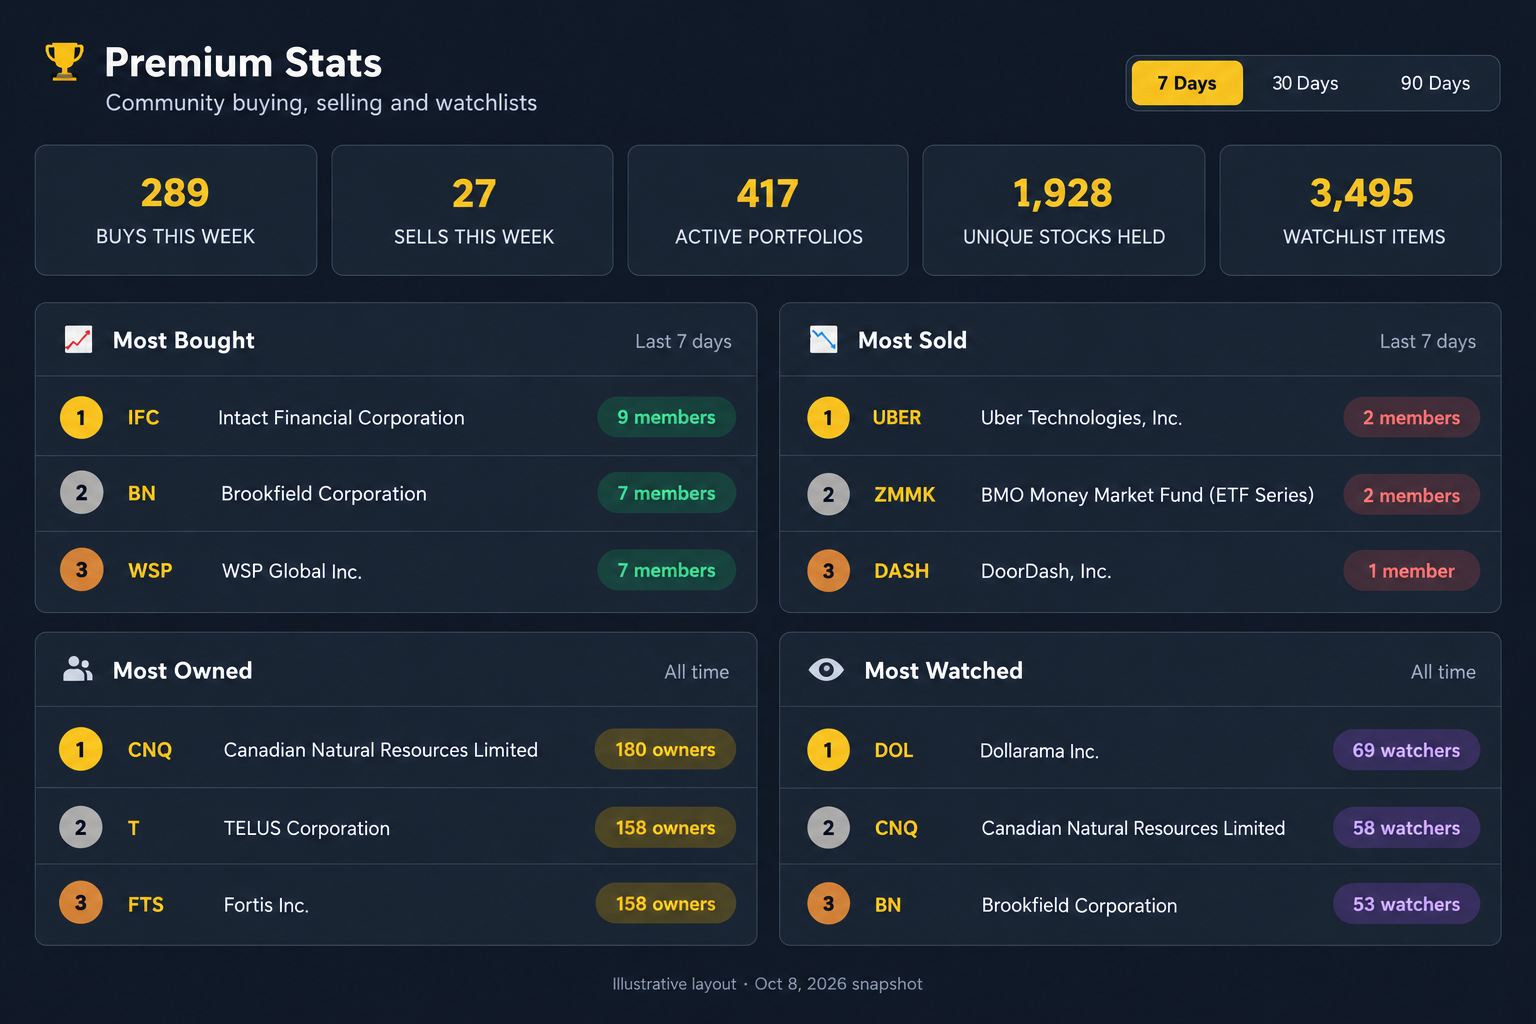Click WSP Global Inc. company name

tap(292, 571)
